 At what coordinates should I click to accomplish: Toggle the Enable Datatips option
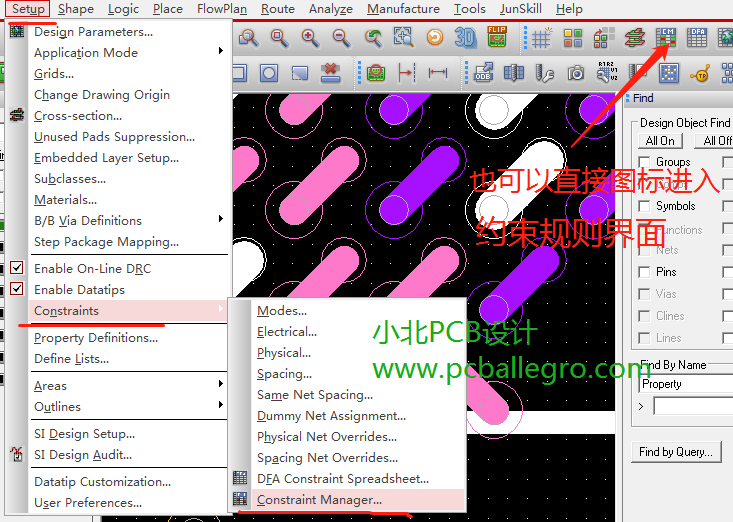[x=79, y=289]
